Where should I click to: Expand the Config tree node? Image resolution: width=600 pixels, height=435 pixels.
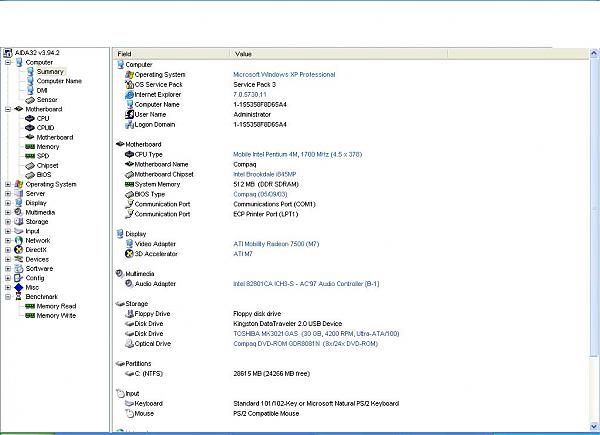(8, 278)
